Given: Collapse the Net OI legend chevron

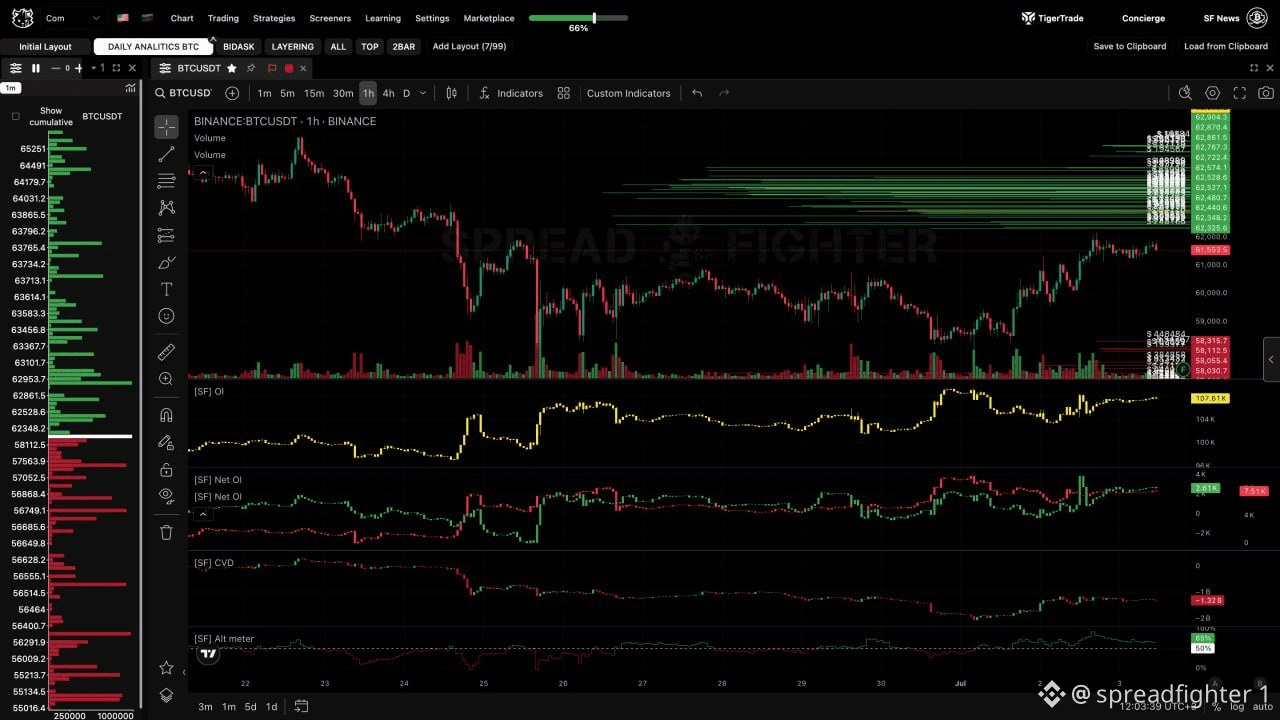Looking at the screenshot, I should (x=202, y=514).
